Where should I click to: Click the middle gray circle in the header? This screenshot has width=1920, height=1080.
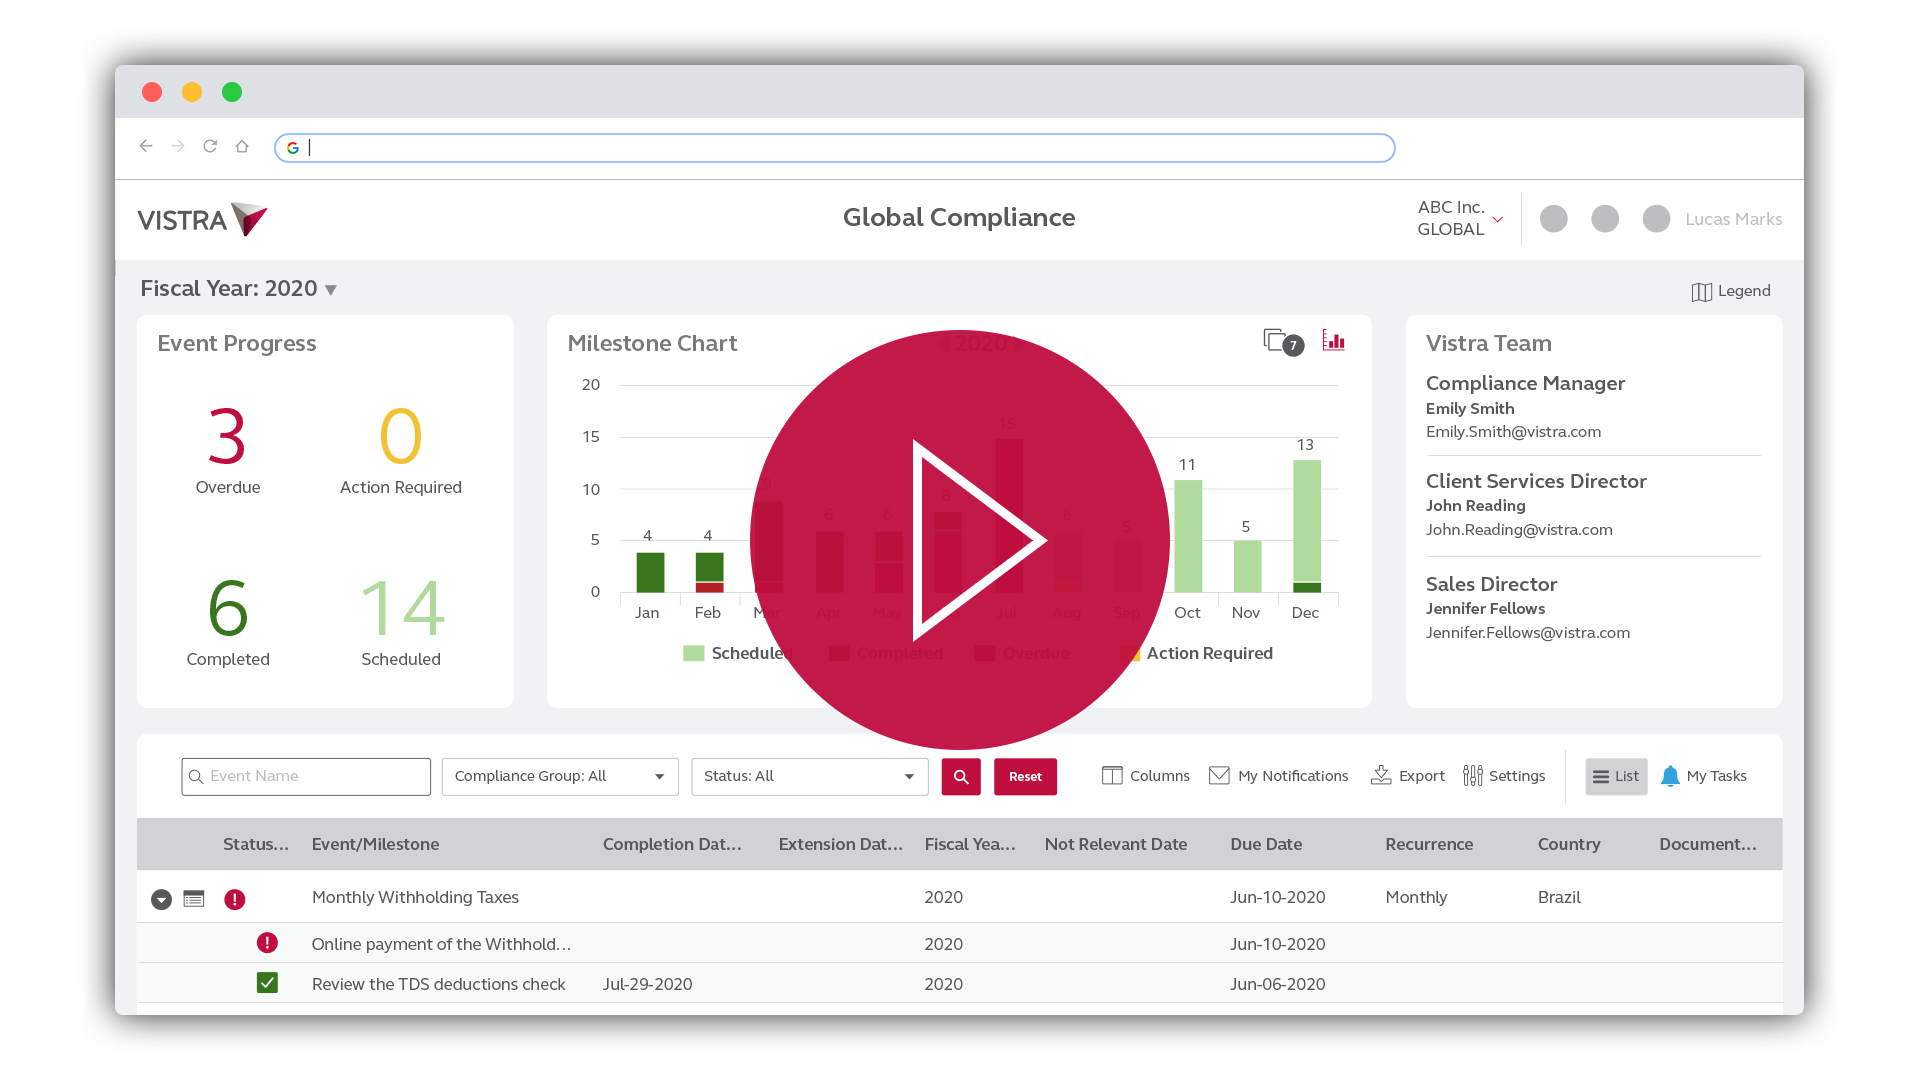point(1605,219)
